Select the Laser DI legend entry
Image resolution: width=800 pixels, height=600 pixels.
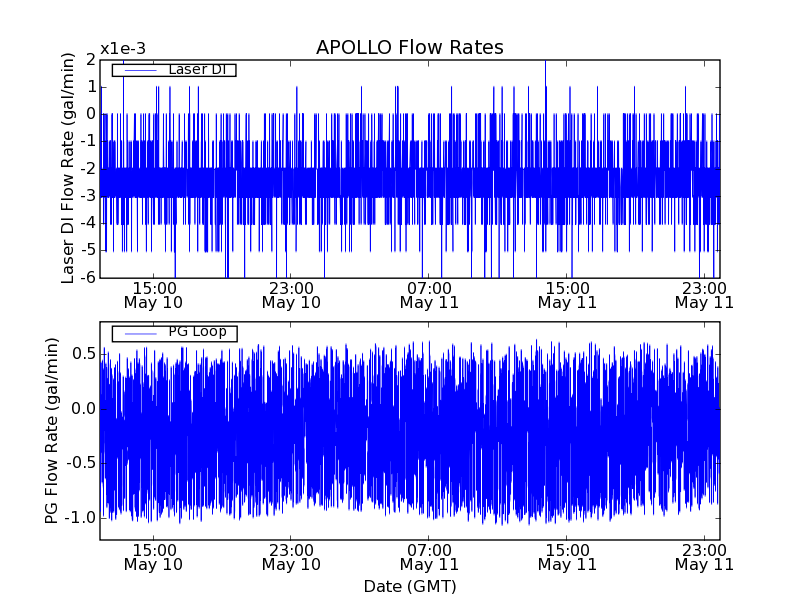pos(196,70)
